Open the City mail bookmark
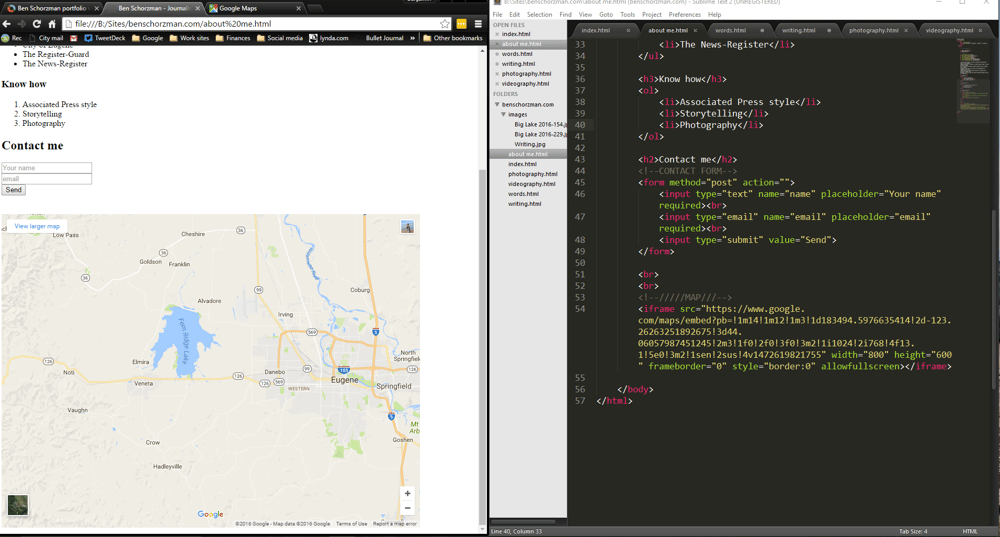Screen dimensions: 1000x537 46,38
